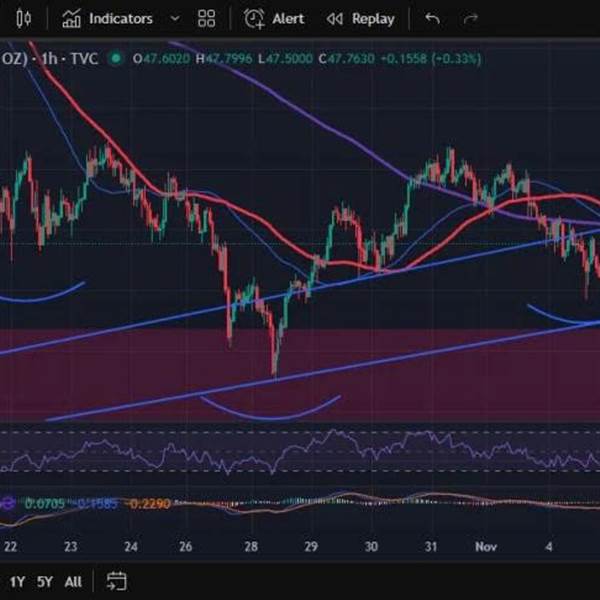600x600 pixels.
Task: Click the high value H47.7996
Action: coord(224,59)
